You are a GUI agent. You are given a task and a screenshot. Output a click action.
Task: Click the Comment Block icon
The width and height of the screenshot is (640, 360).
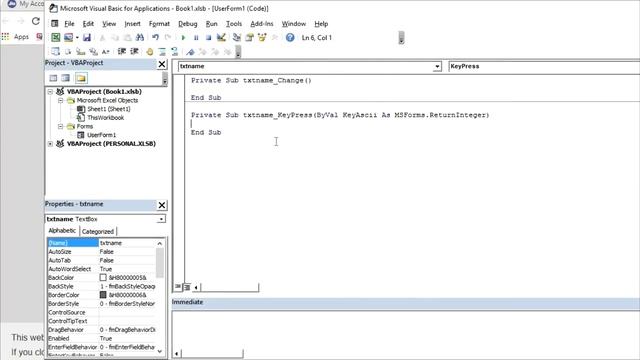tap(162, 51)
